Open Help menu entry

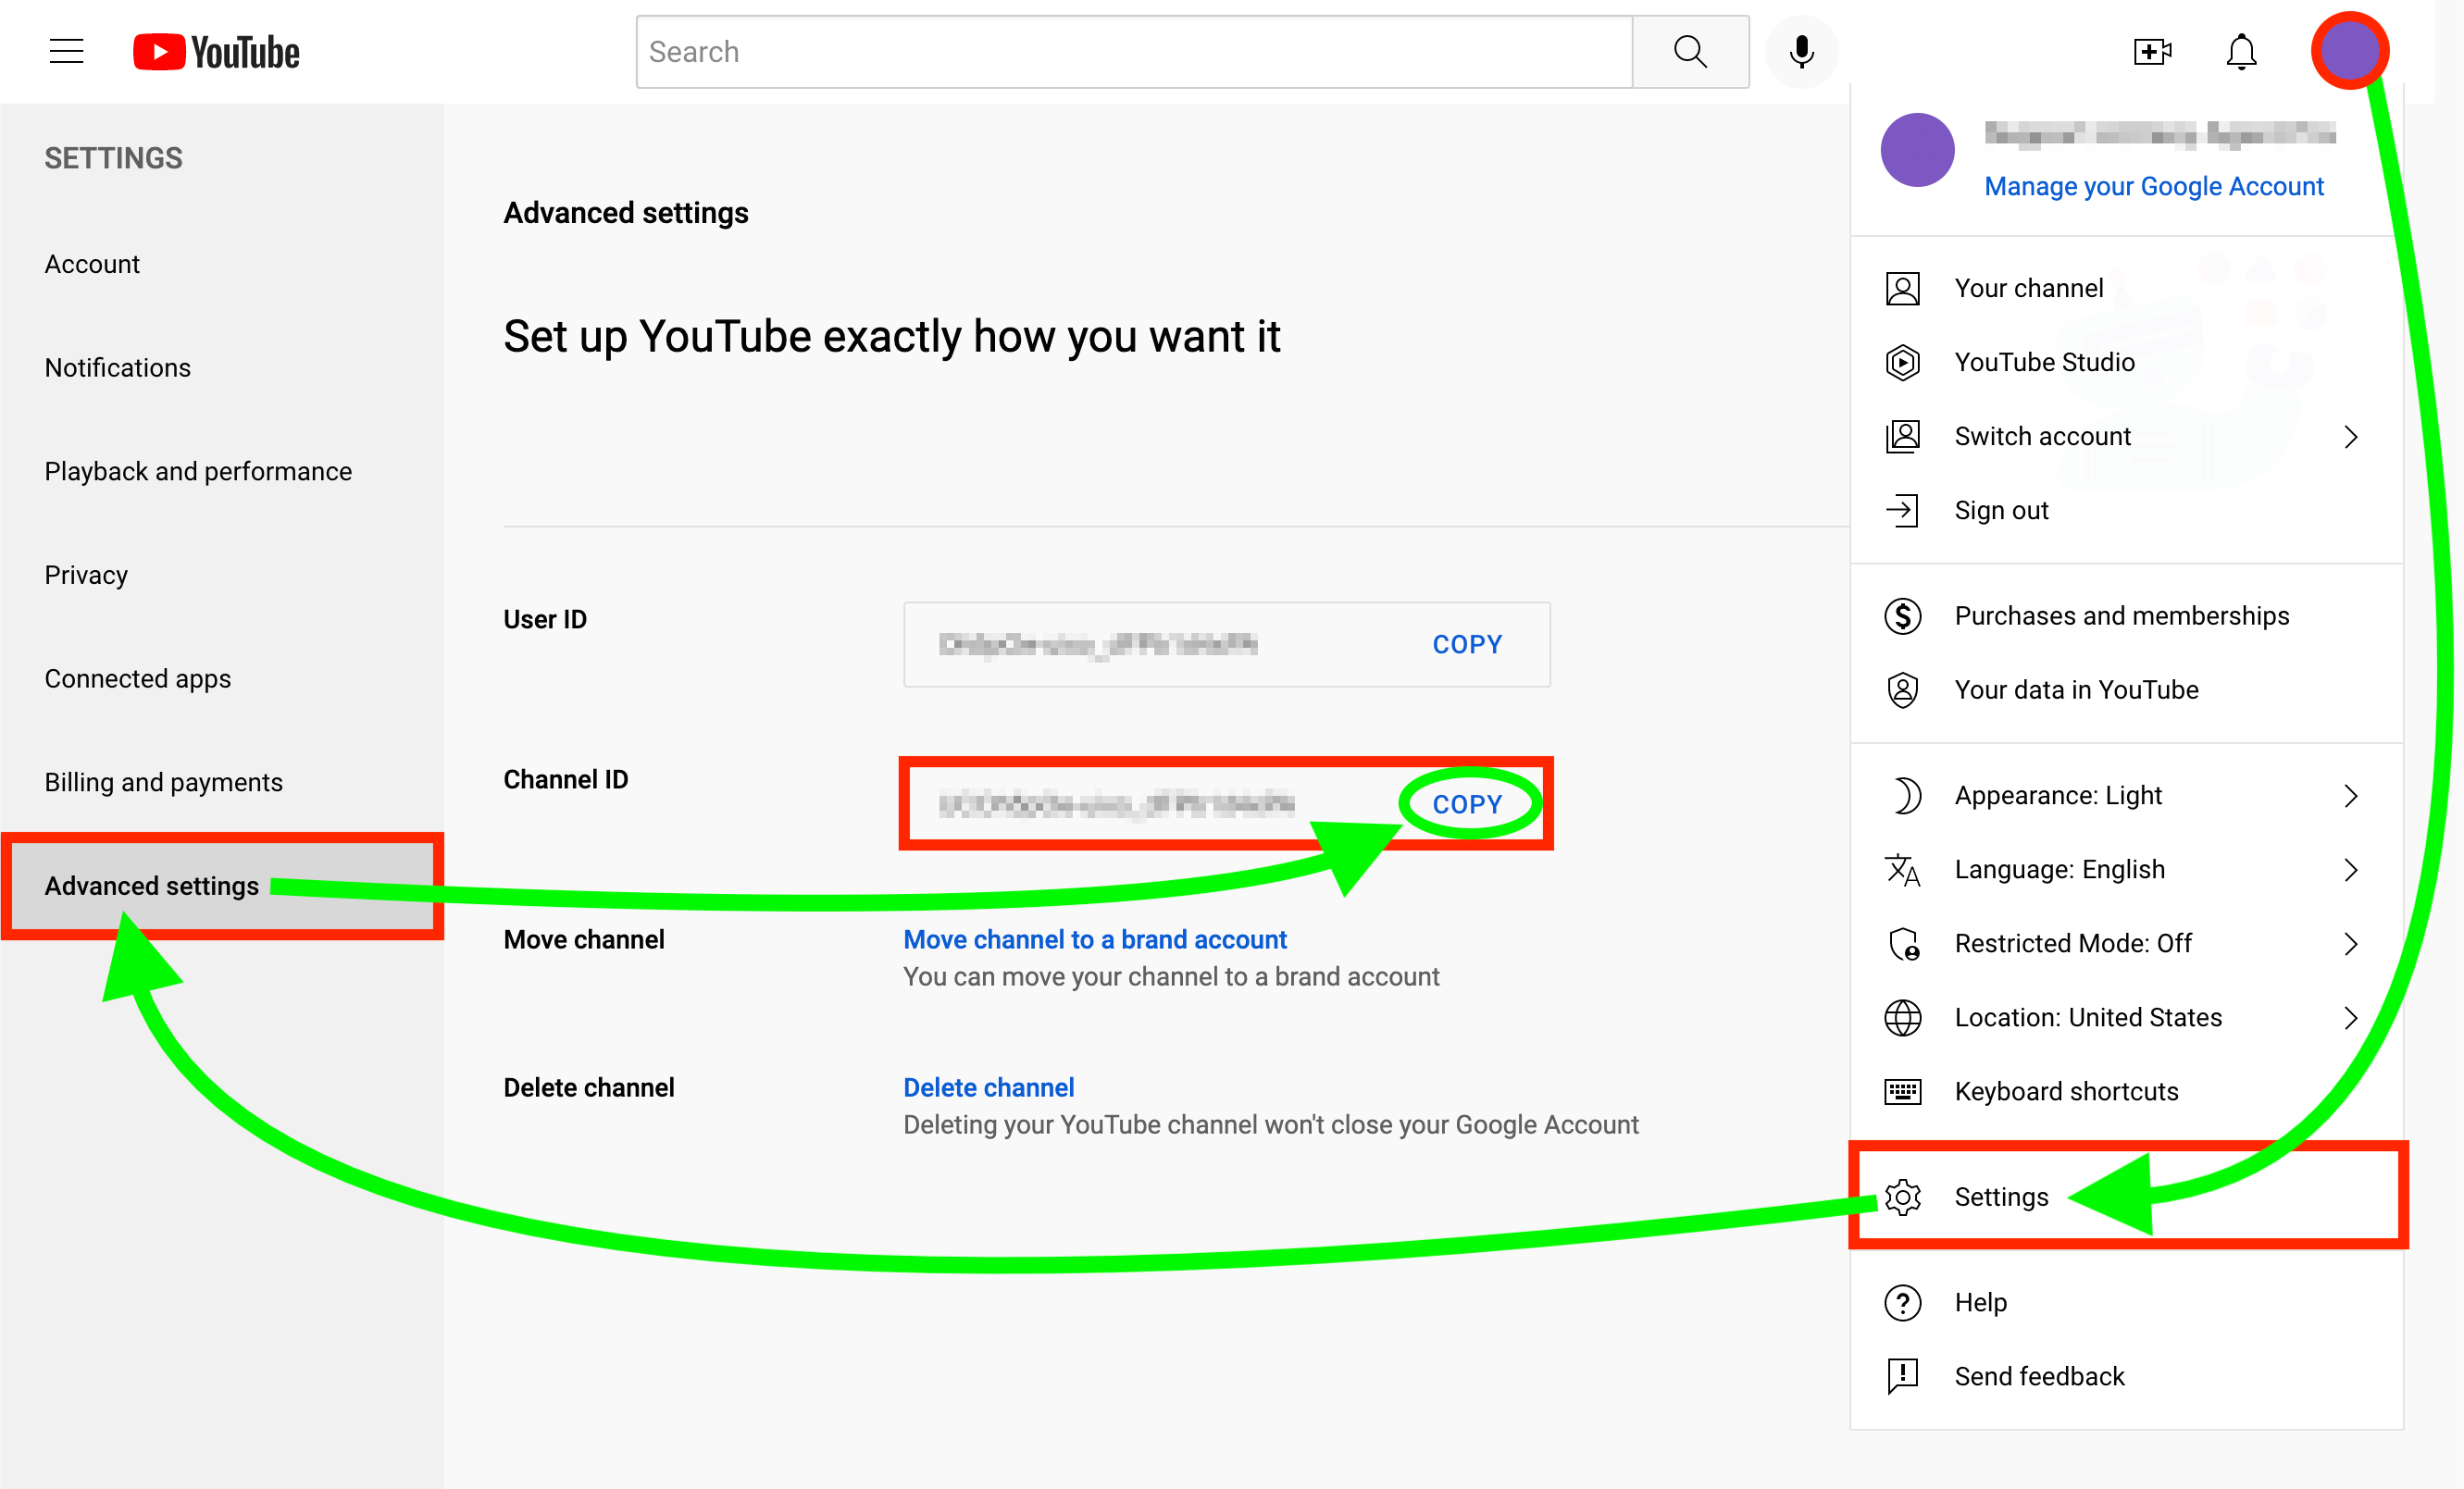coord(2126,1303)
